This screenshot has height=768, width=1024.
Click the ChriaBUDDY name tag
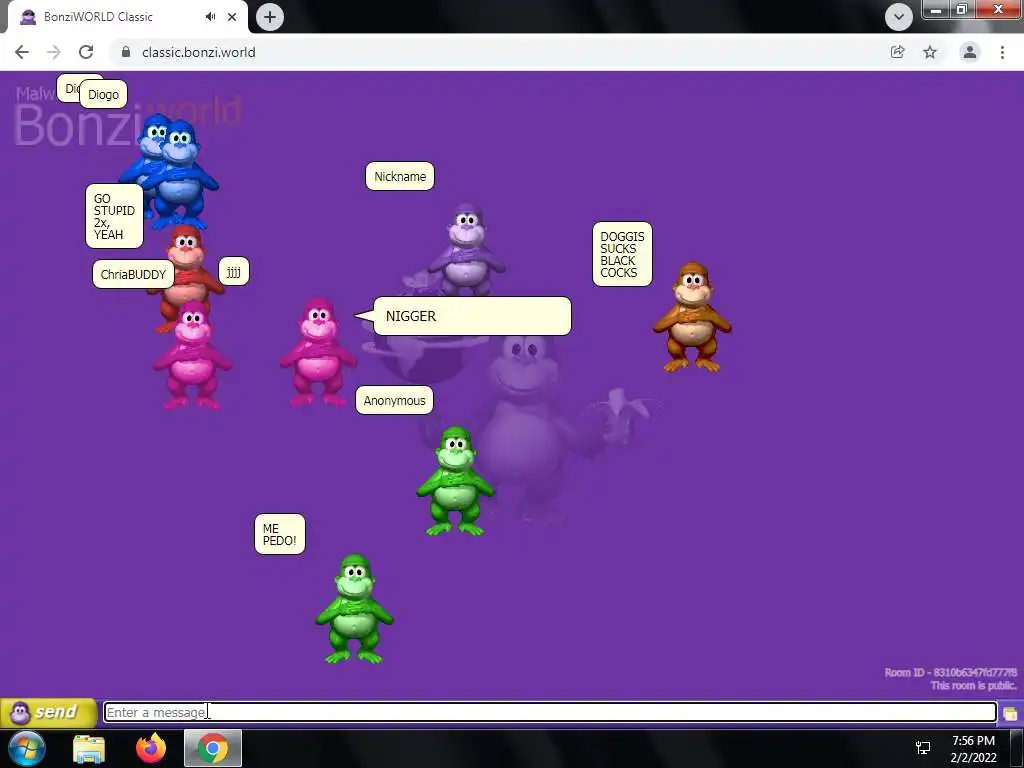click(x=133, y=274)
